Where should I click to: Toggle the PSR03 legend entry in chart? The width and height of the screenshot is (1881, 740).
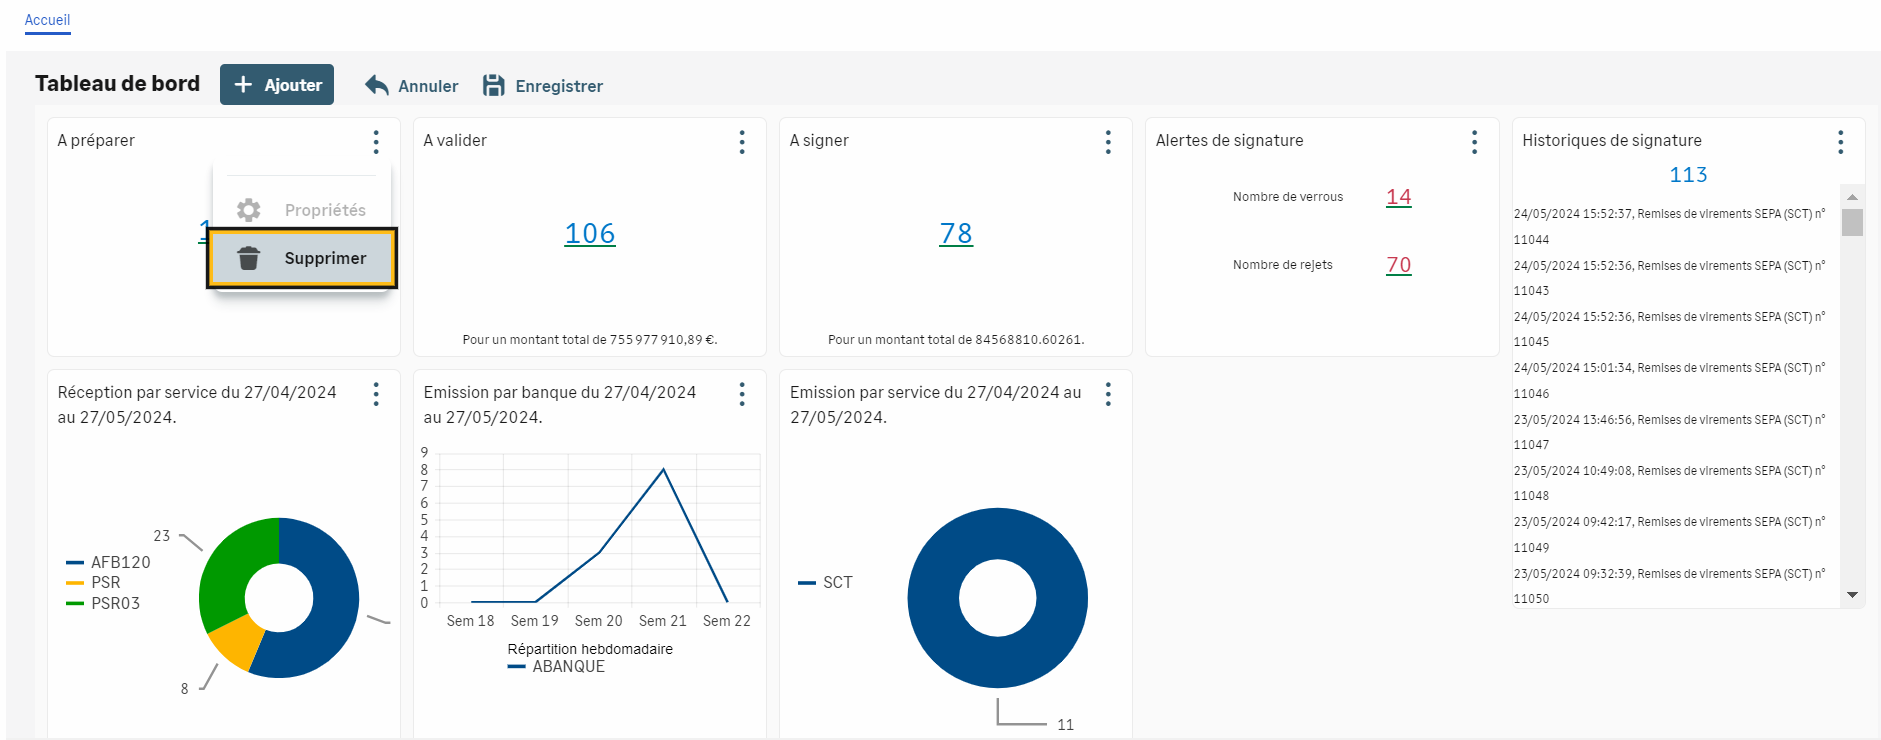pos(114,603)
